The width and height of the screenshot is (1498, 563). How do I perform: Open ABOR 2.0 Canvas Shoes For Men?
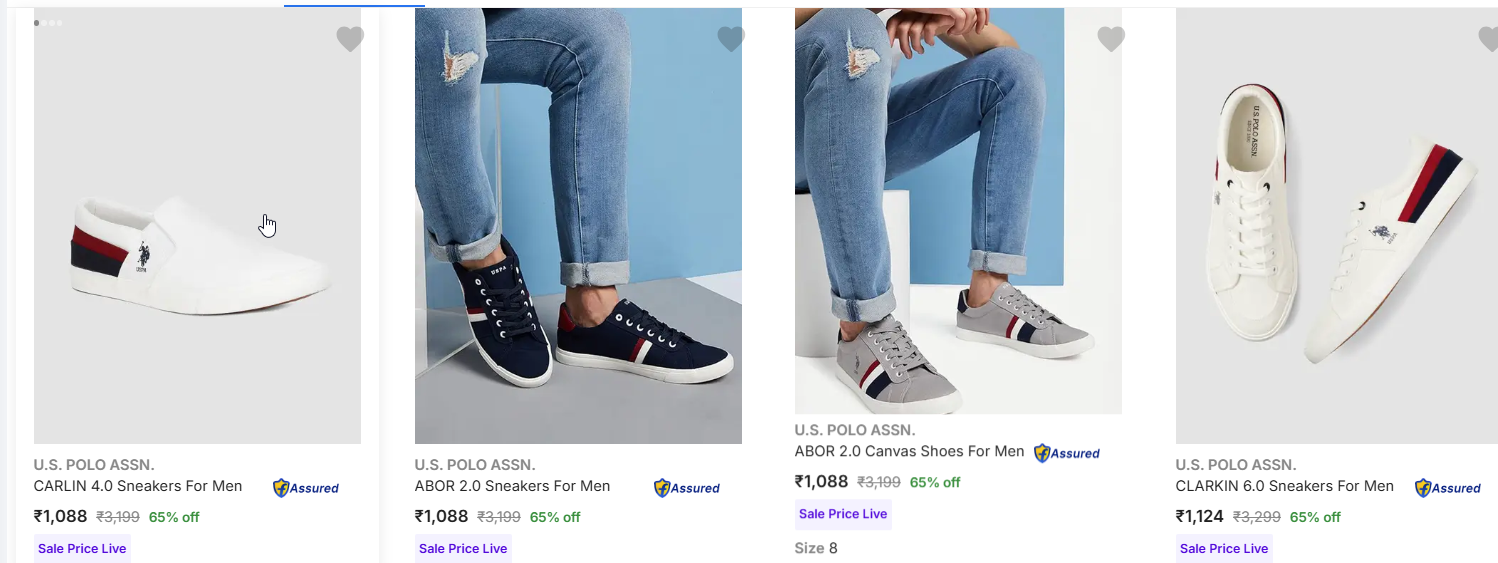909,451
